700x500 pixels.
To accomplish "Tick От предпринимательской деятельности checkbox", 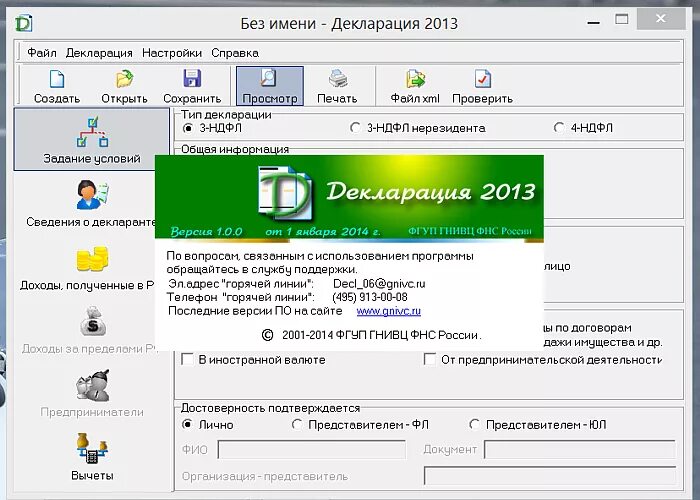I will 429,359.
